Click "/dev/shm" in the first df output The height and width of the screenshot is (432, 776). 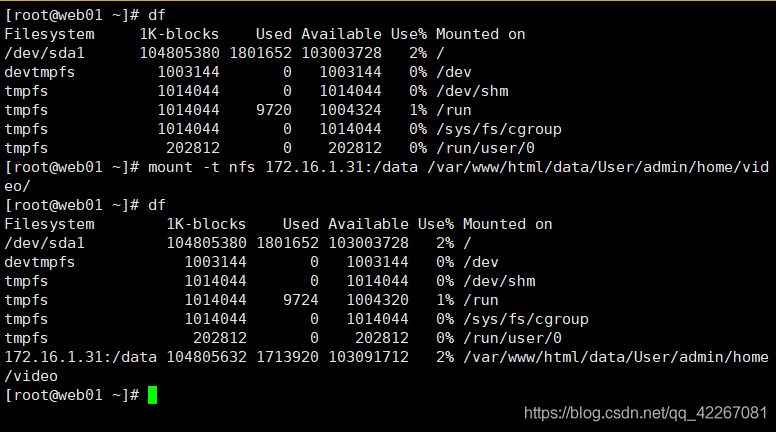[x=472, y=91]
